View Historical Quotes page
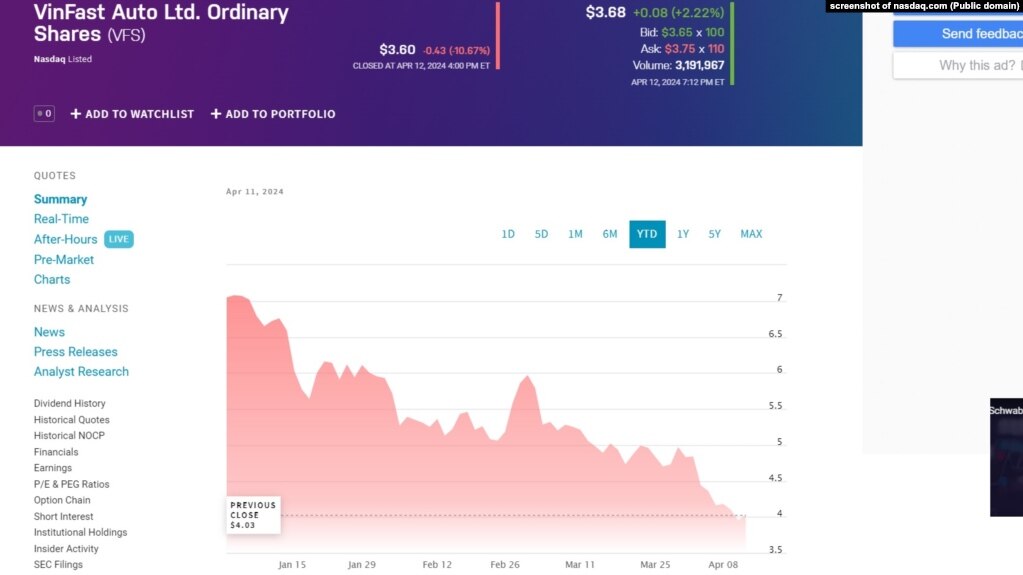The image size is (1023, 575). pyautogui.click(x=72, y=420)
